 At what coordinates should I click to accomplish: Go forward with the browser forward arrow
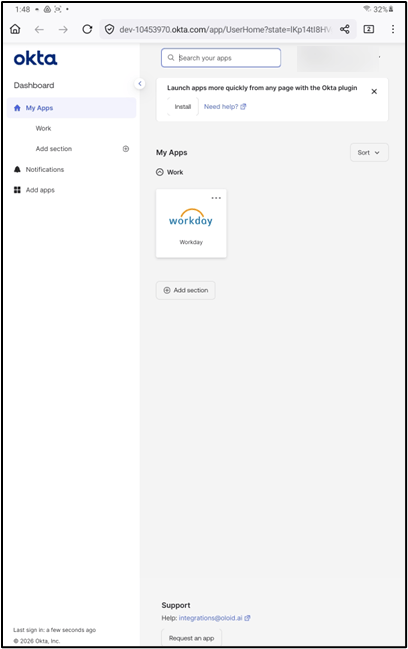63,29
